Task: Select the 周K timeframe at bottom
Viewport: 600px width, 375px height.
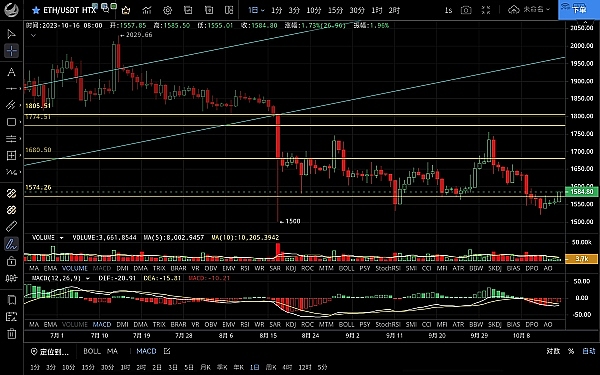Action: [271, 367]
